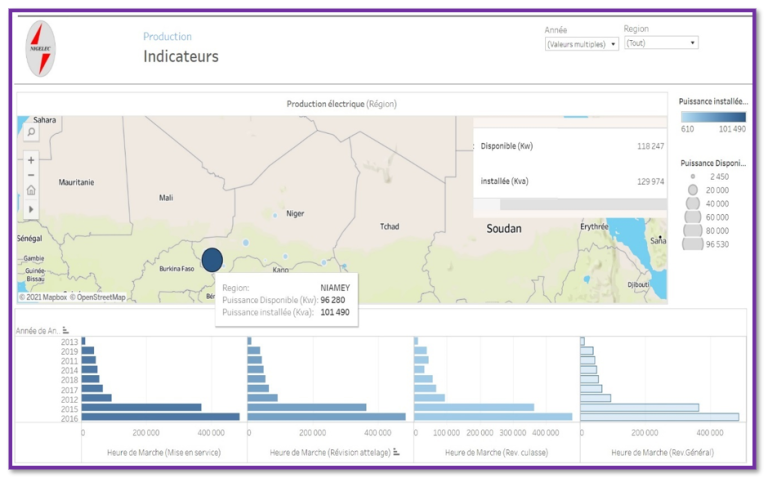Zoom out on the map
Screen dimensions: 768x478
click(31, 175)
